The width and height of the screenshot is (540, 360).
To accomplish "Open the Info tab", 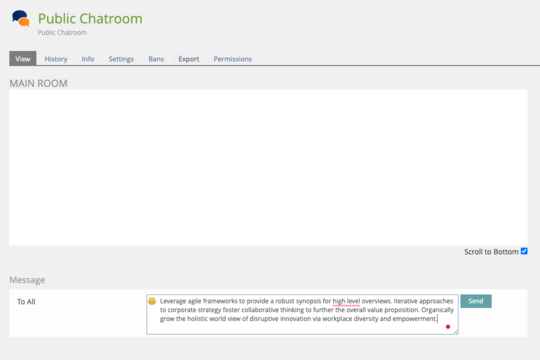I will point(88,59).
